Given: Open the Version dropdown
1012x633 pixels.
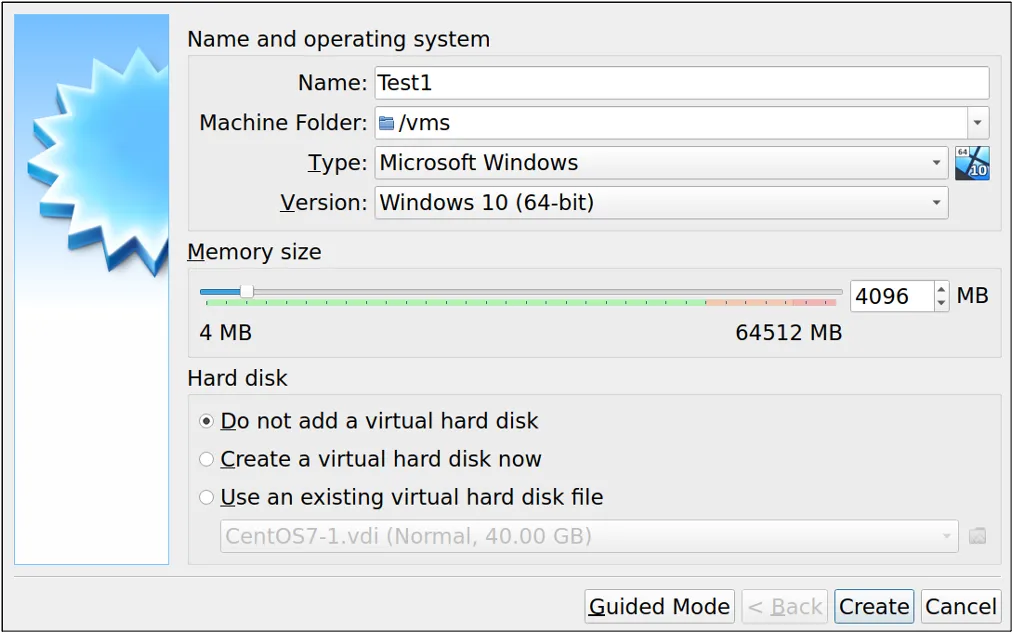Looking at the screenshot, I should pyautogui.click(x=938, y=202).
